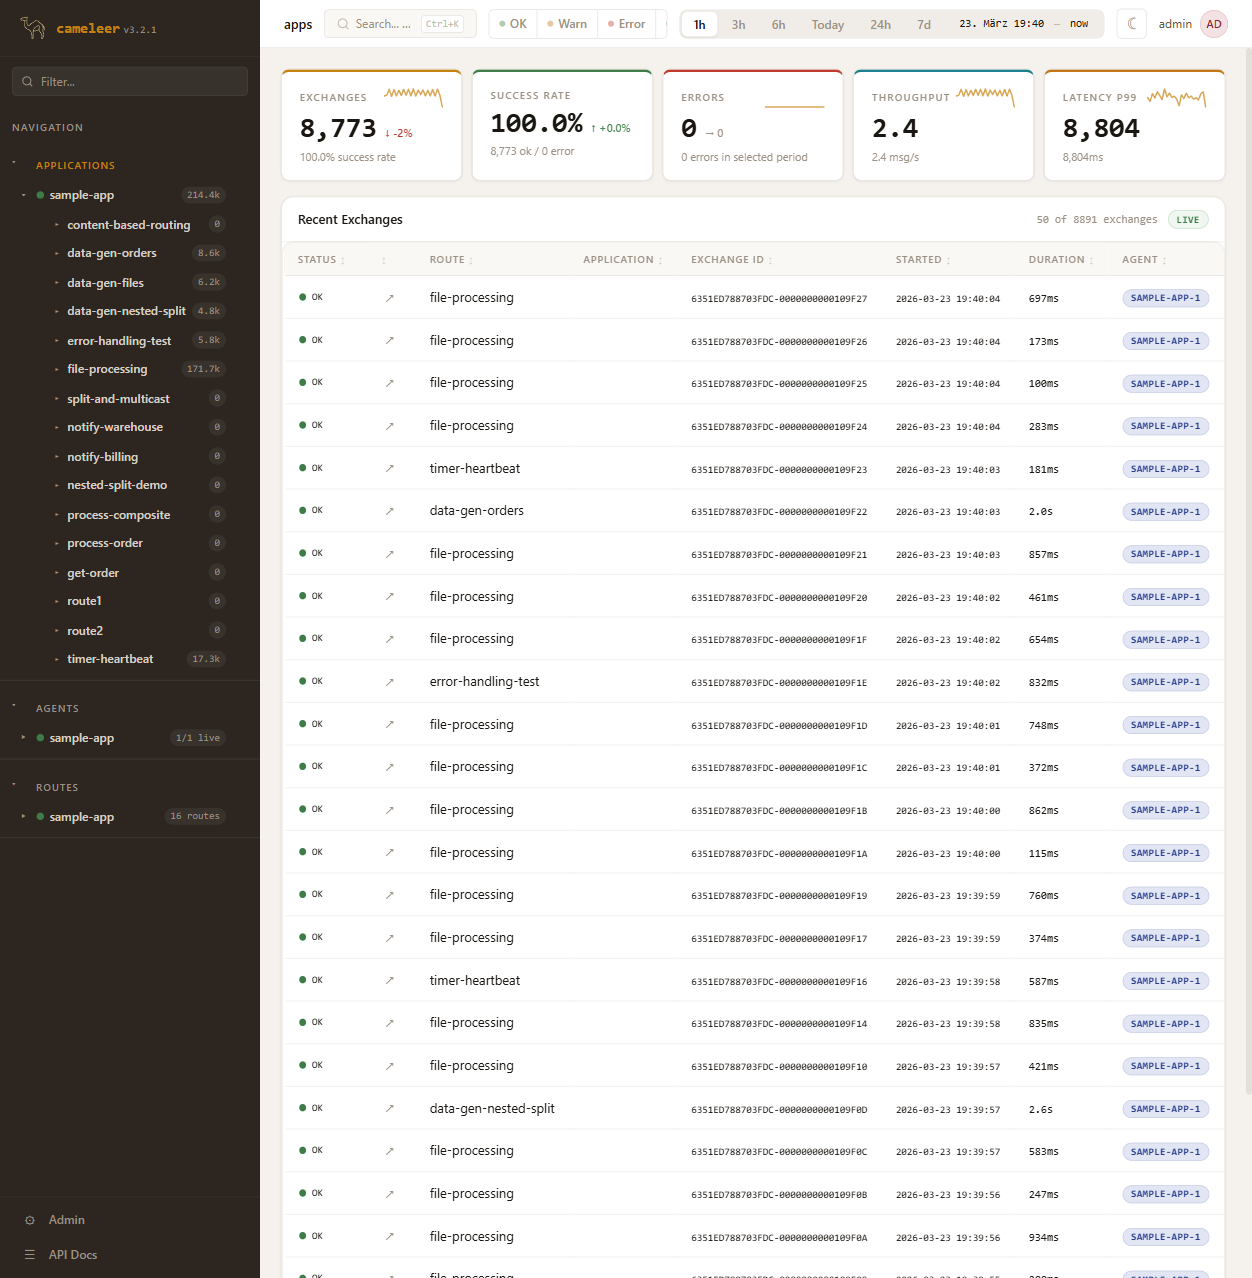Click the Admin gear icon in sidebar
Screen dimensions: 1252x1278
[30, 1220]
